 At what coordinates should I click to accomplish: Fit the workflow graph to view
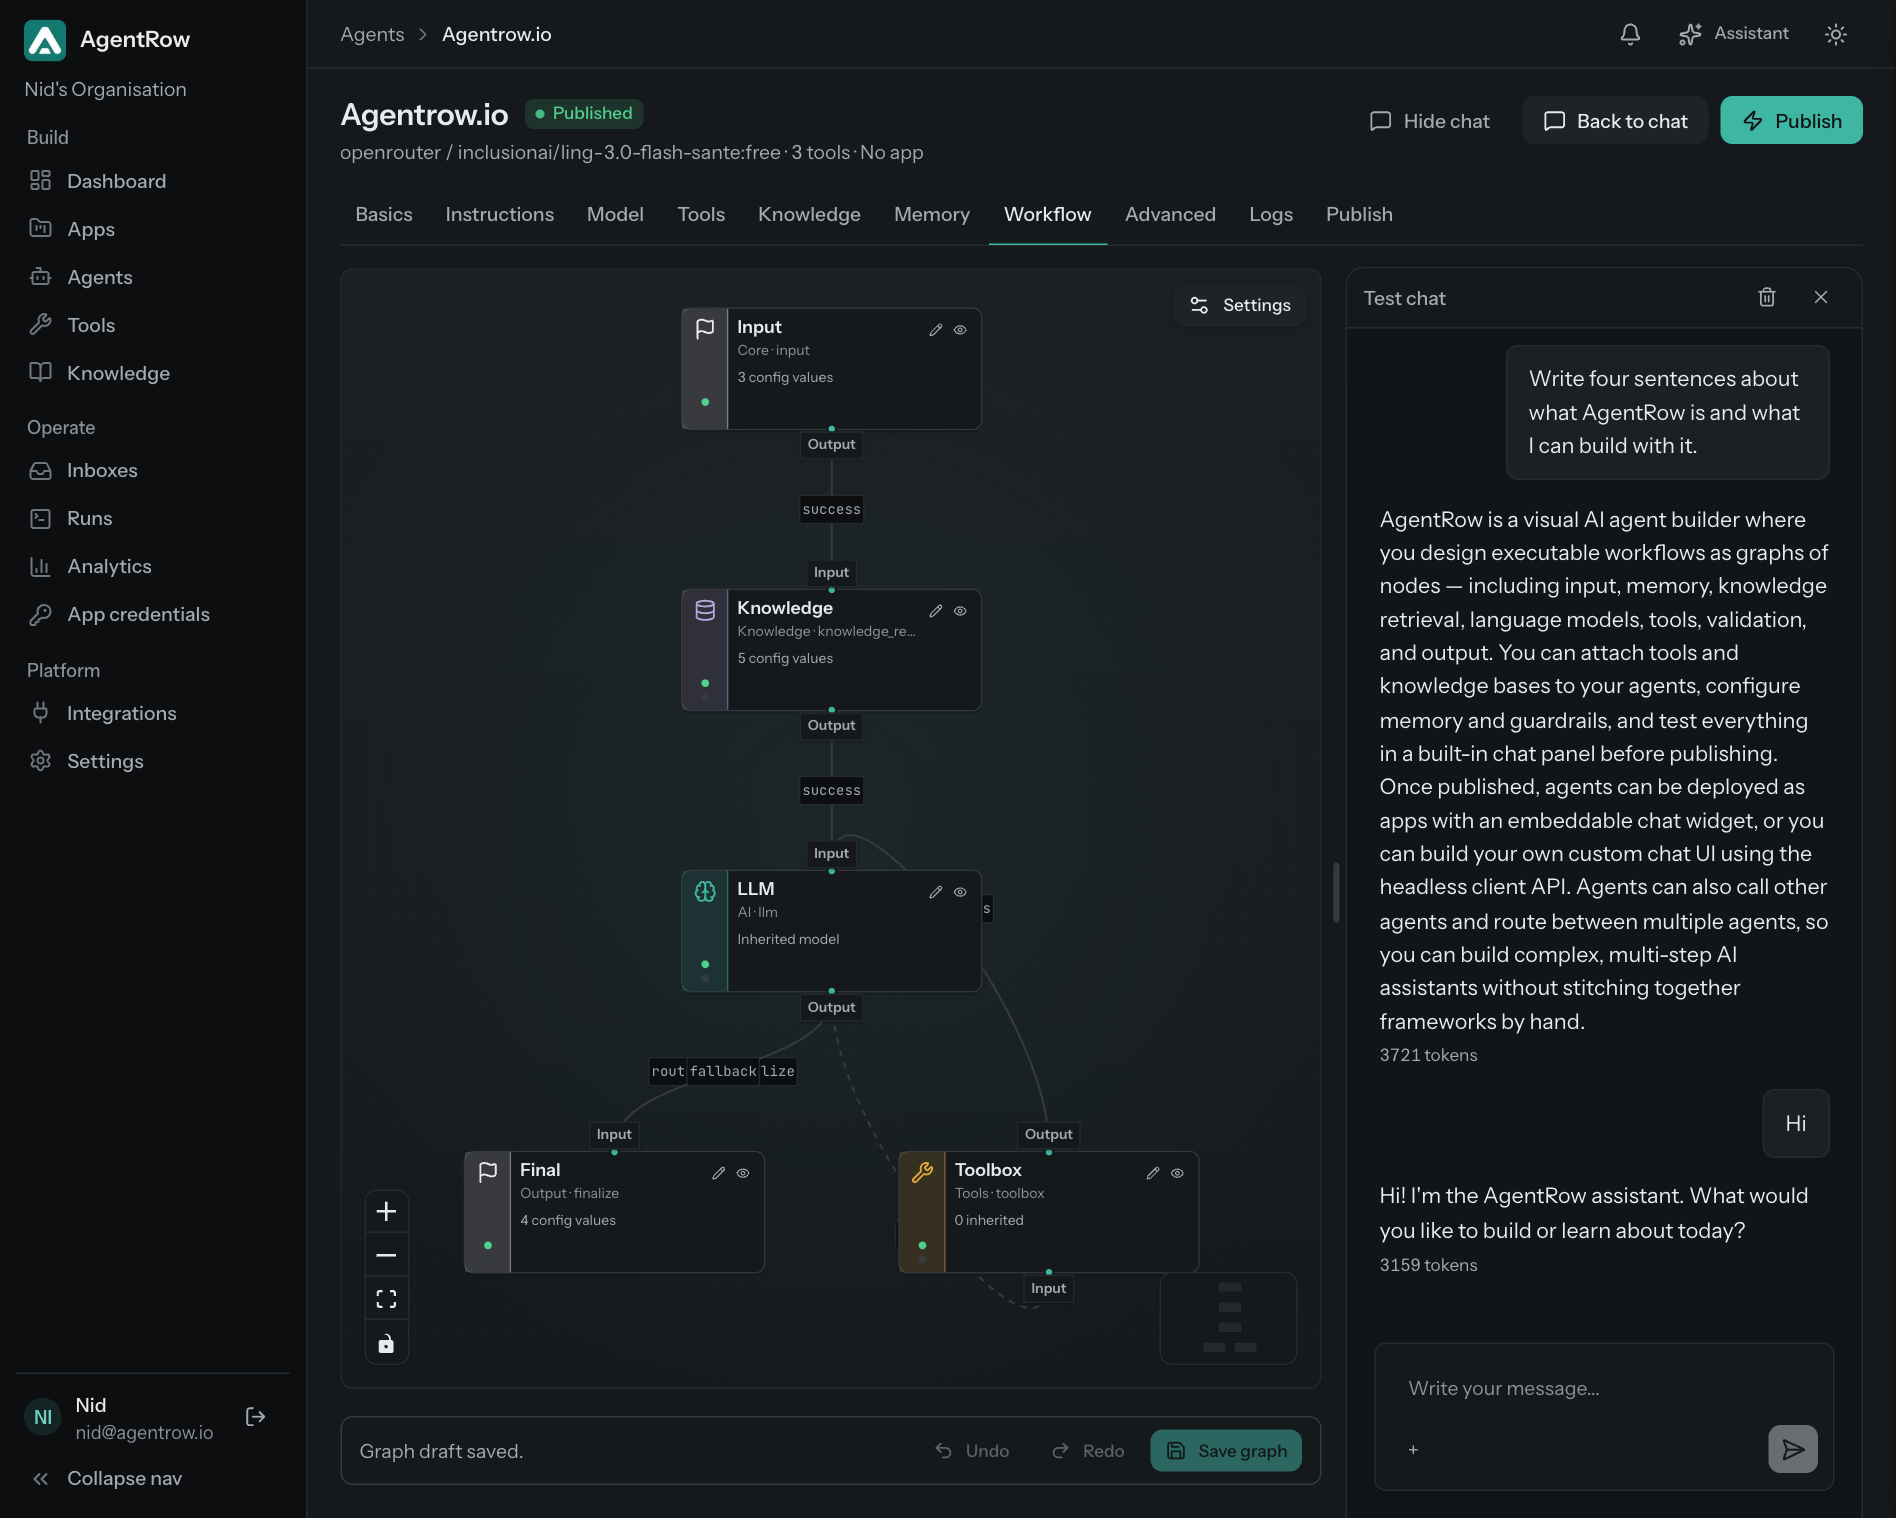[386, 1299]
